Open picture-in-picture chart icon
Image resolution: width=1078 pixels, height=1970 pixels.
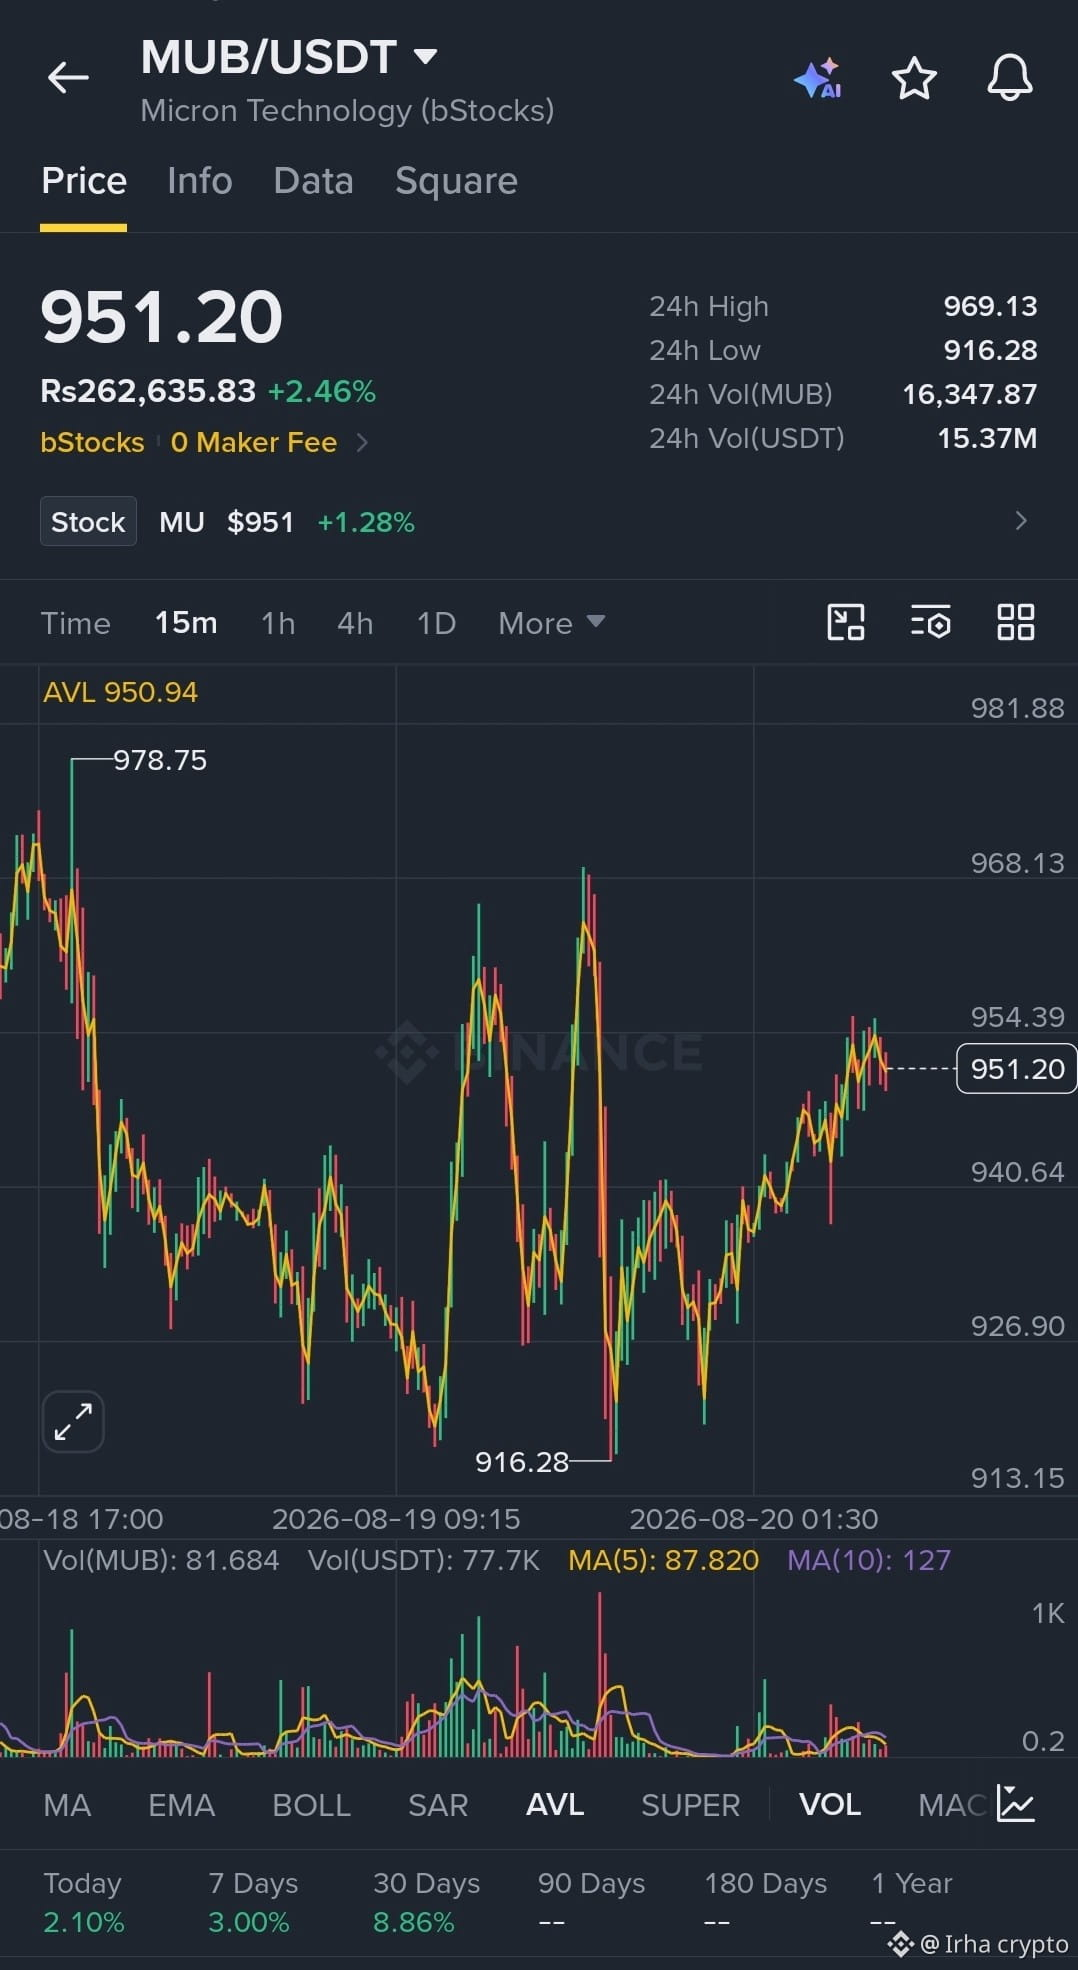click(846, 622)
